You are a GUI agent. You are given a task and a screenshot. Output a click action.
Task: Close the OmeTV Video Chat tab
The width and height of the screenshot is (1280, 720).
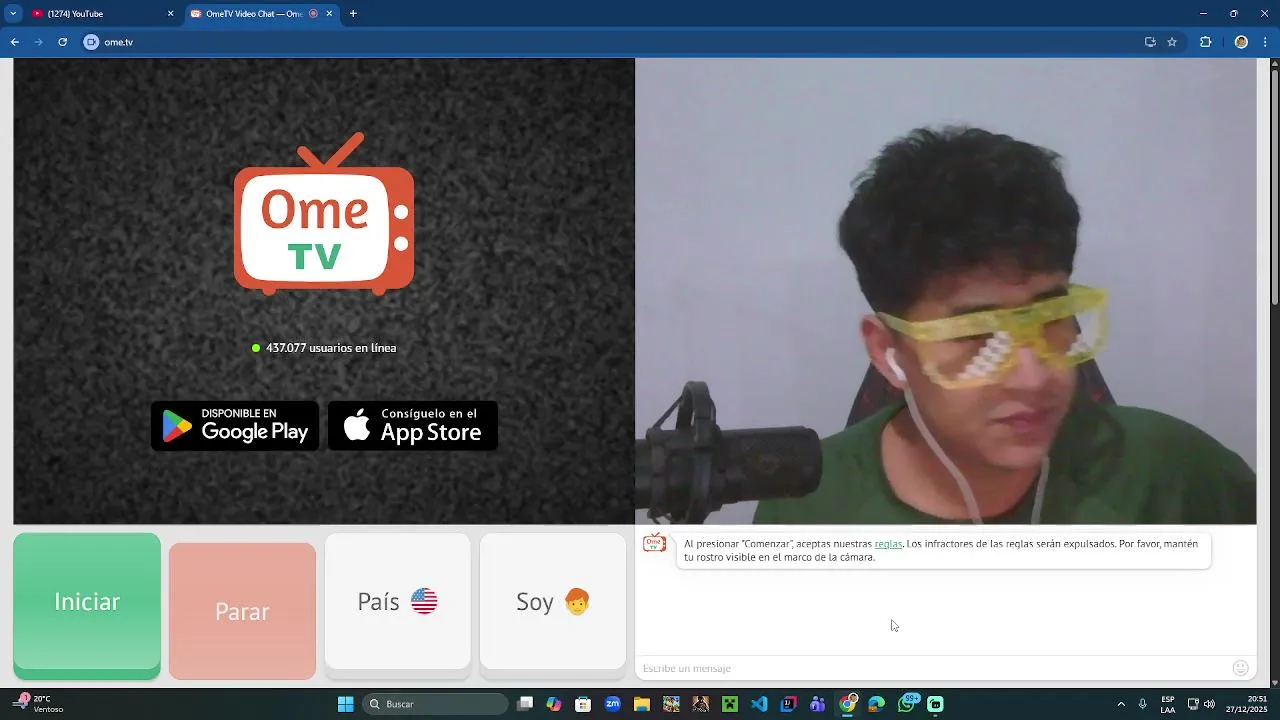pos(329,14)
